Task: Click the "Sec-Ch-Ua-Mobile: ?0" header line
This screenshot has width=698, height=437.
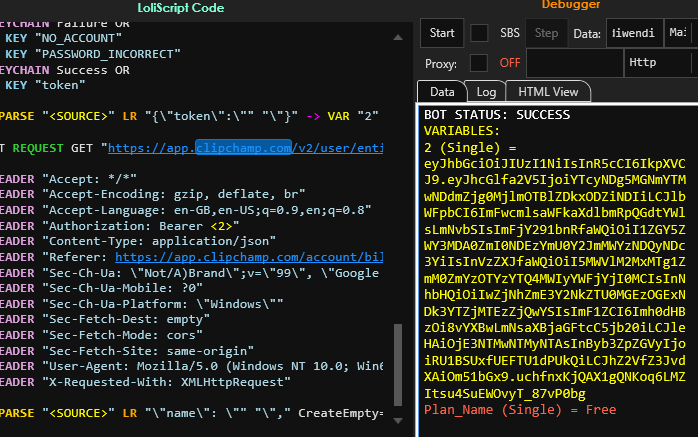Action: (101, 288)
